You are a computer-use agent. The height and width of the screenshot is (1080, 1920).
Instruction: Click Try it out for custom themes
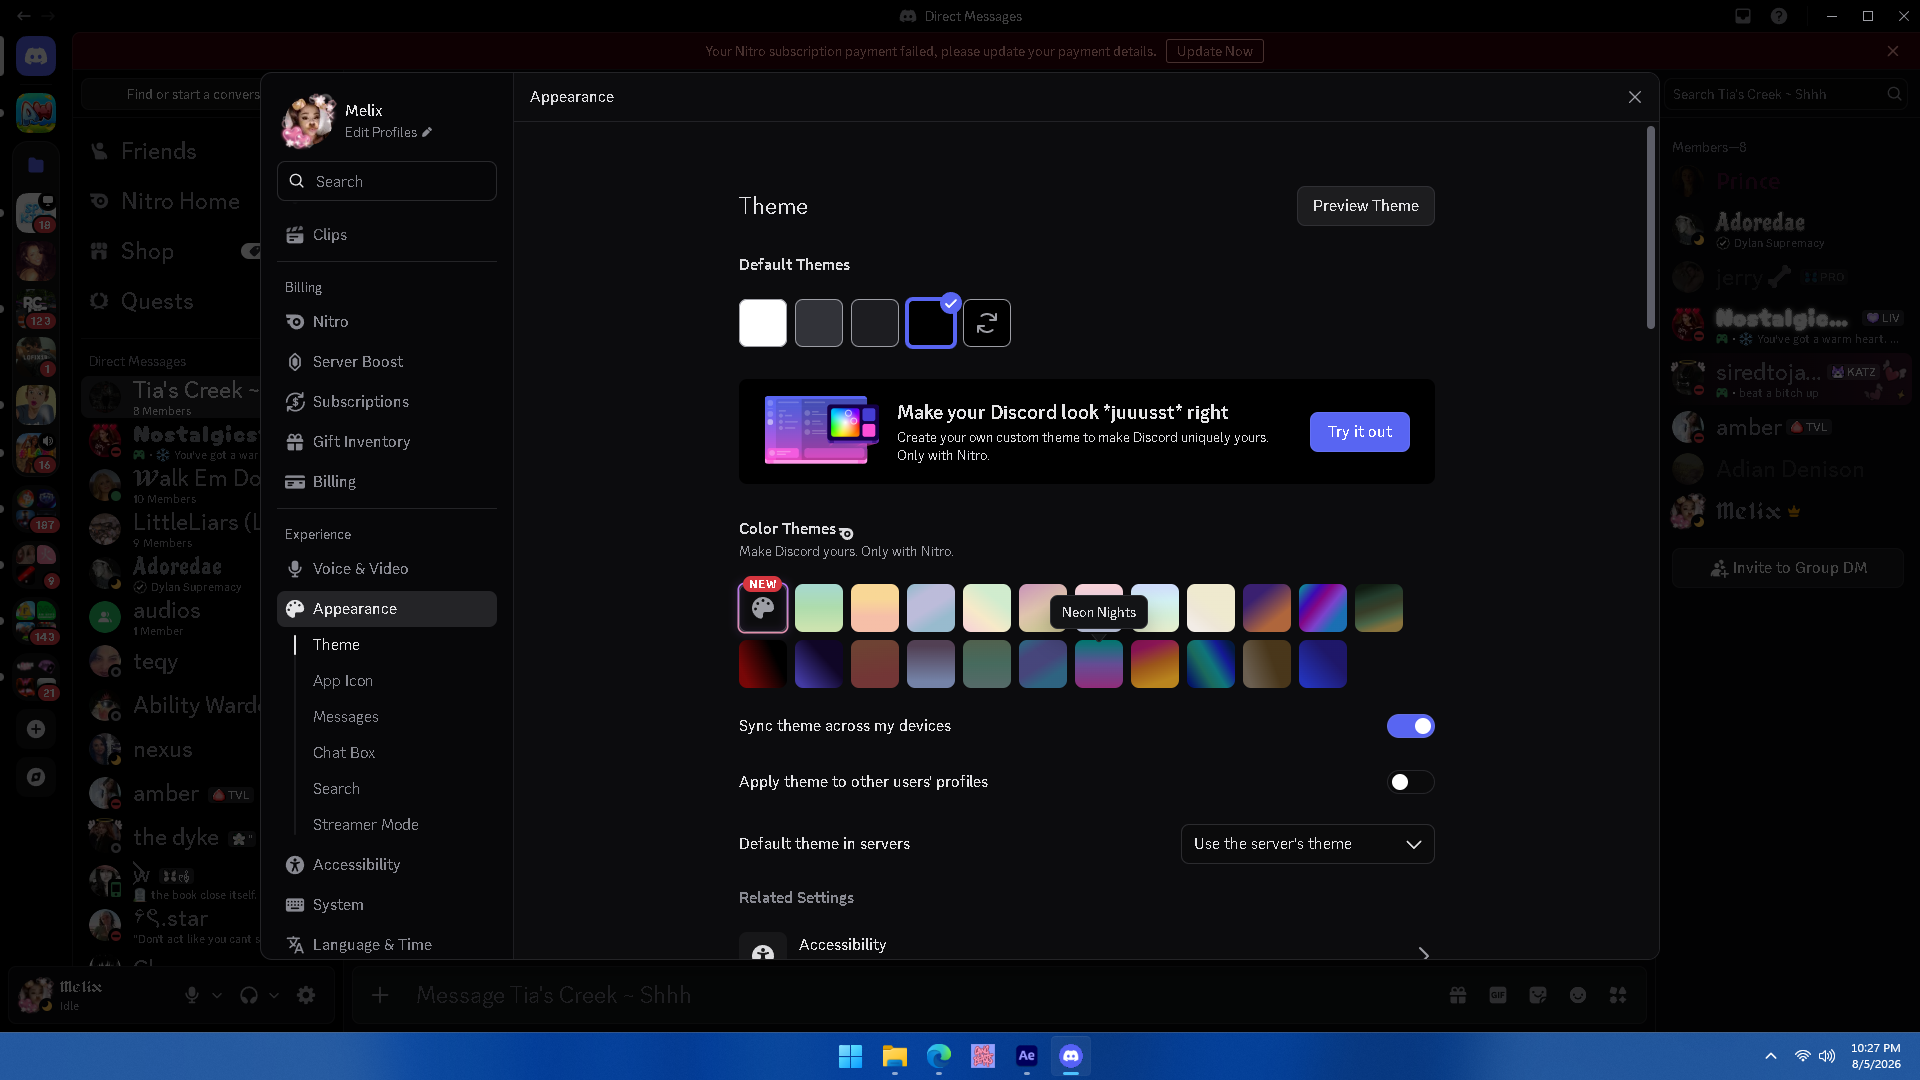coord(1360,432)
